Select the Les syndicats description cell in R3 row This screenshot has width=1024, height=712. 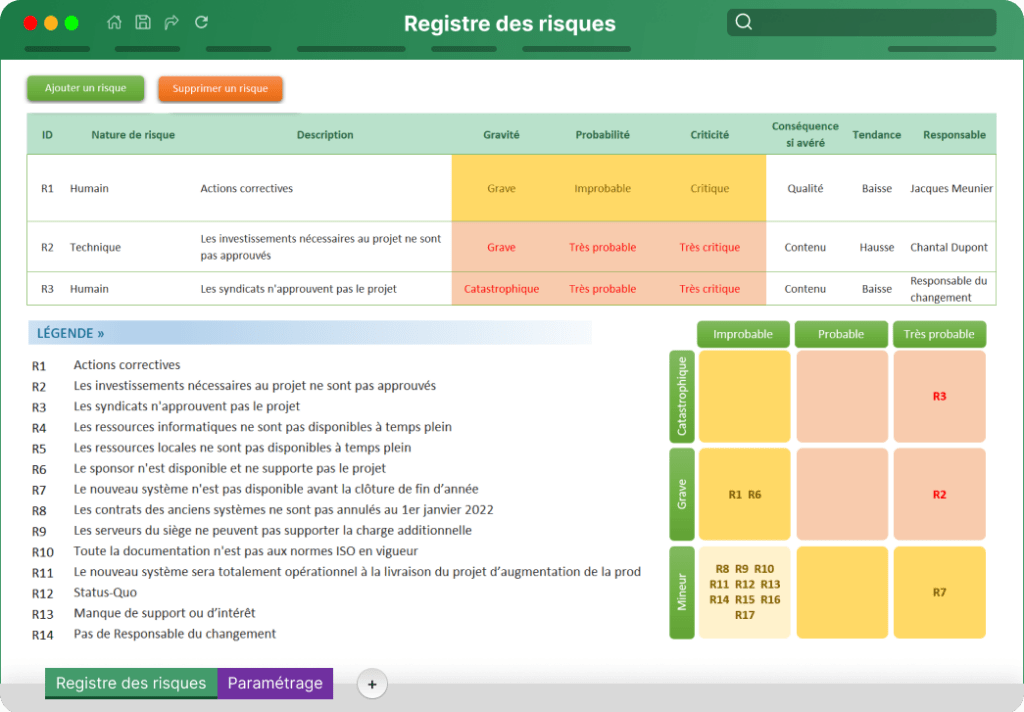[x=298, y=289]
